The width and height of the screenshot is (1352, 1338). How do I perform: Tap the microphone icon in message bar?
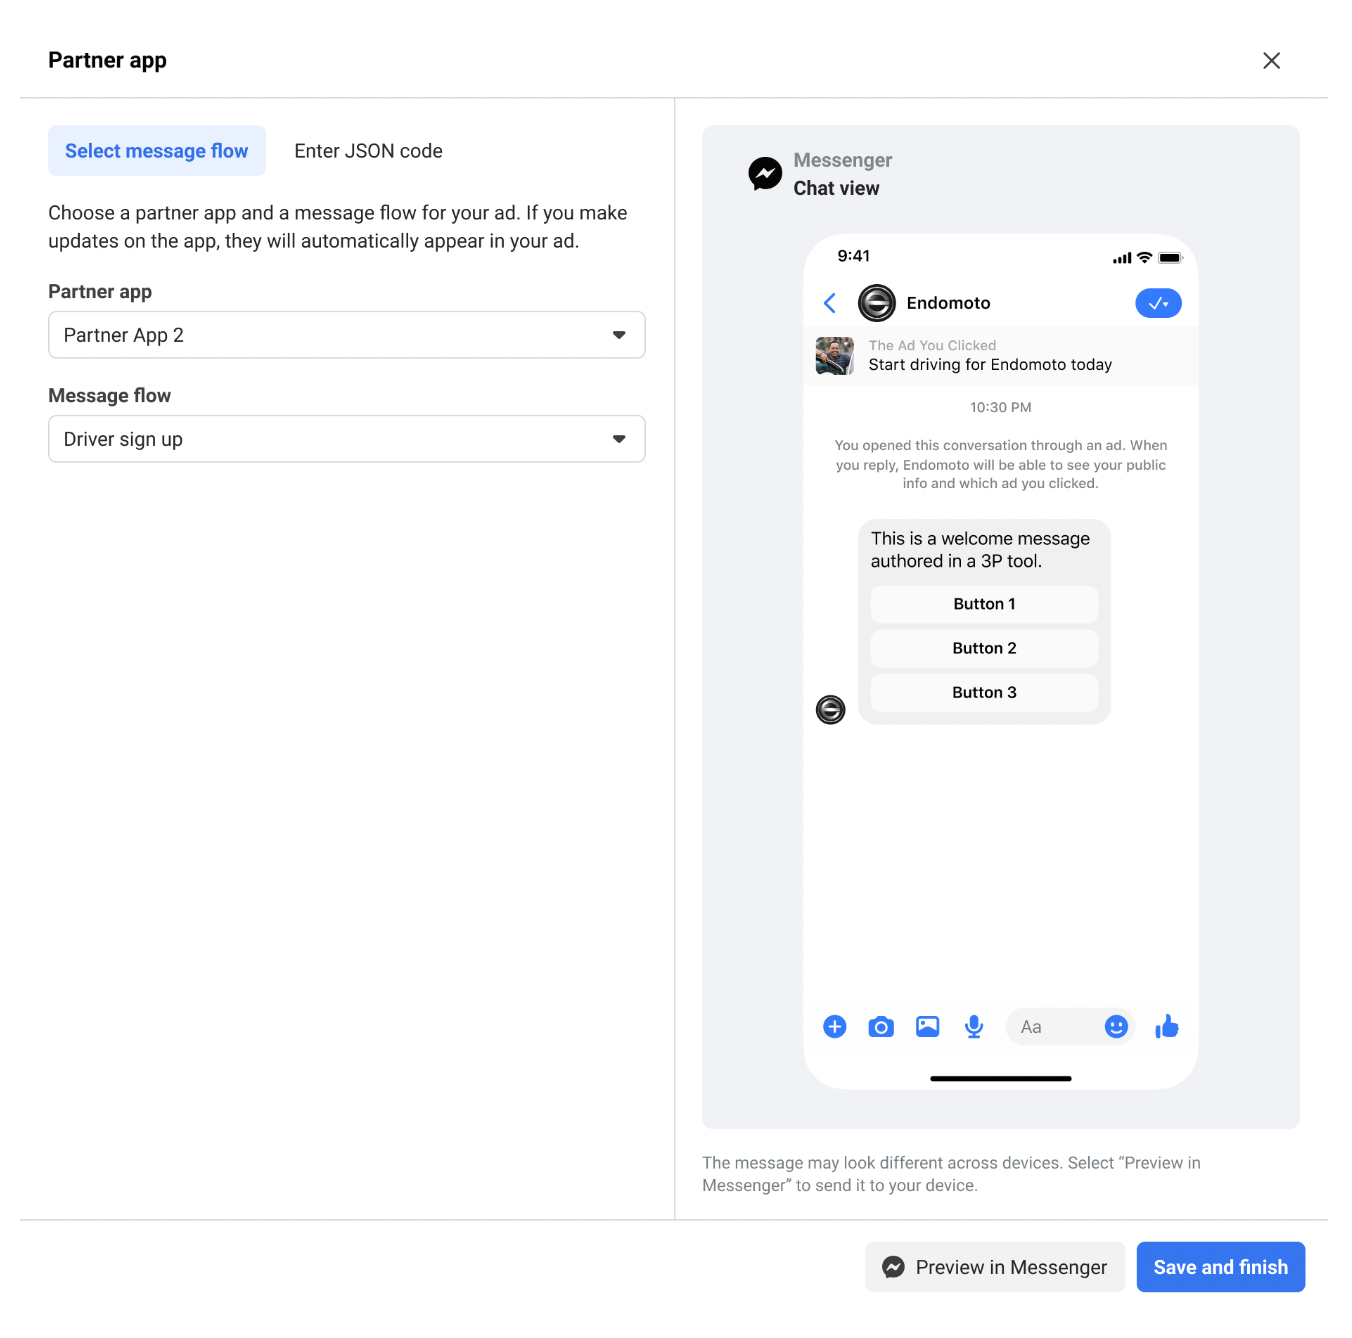pyautogui.click(x=974, y=1027)
